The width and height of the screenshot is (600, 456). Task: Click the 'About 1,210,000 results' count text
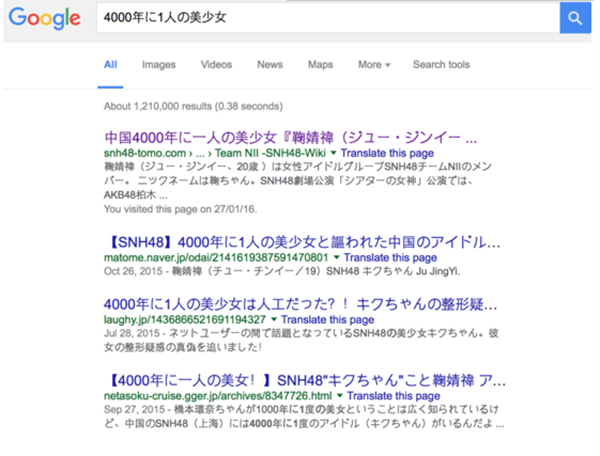pos(193,106)
